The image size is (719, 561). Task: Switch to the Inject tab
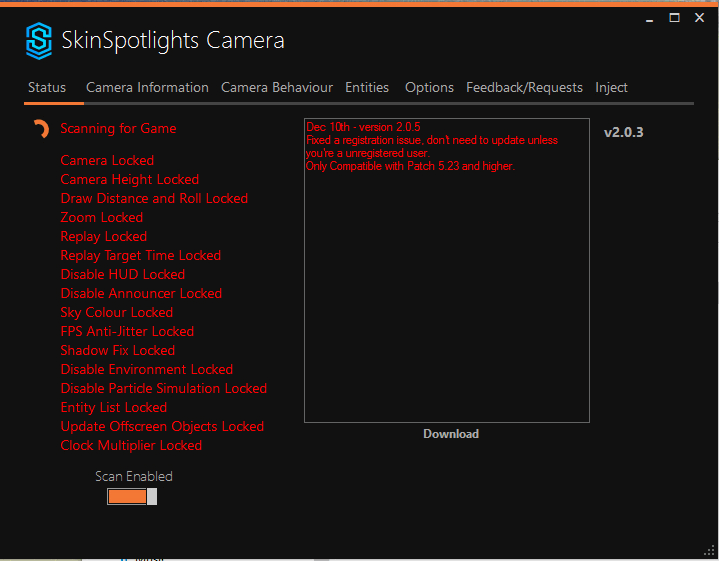(611, 88)
